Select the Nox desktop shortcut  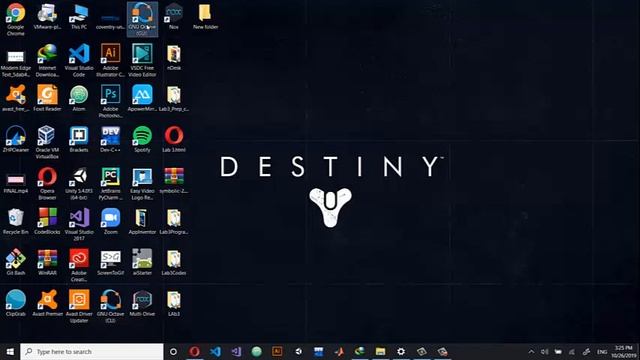[174, 16]
